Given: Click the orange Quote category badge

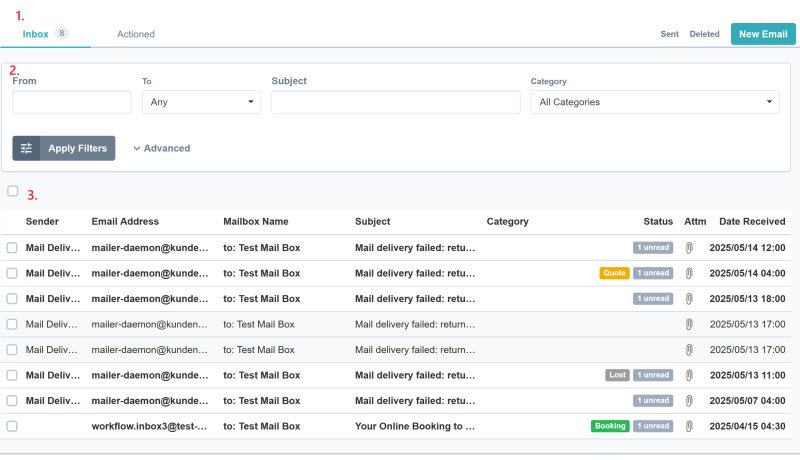Looking at the screenshot, I should 613,273.
